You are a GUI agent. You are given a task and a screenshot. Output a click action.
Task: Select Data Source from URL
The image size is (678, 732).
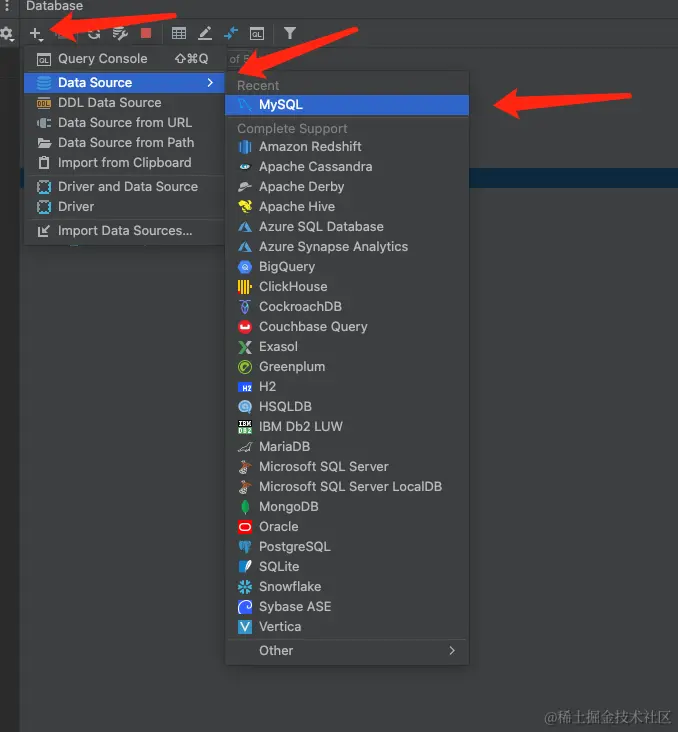[124, 122]
